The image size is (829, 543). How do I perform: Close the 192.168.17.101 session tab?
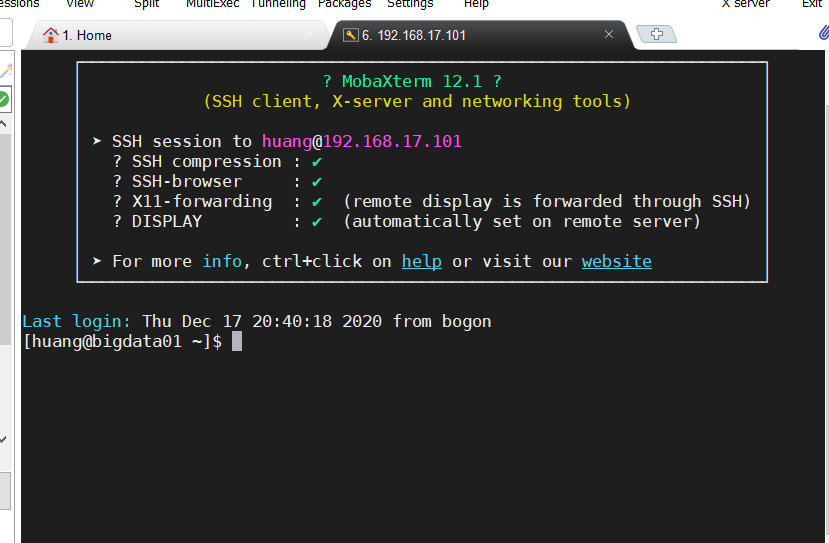tap(609, 34)
